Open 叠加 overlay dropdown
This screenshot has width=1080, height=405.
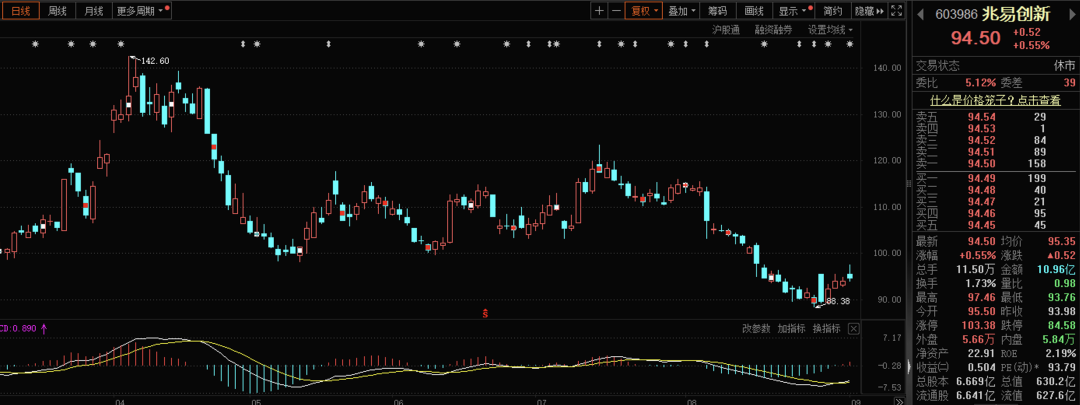(681, 11)
